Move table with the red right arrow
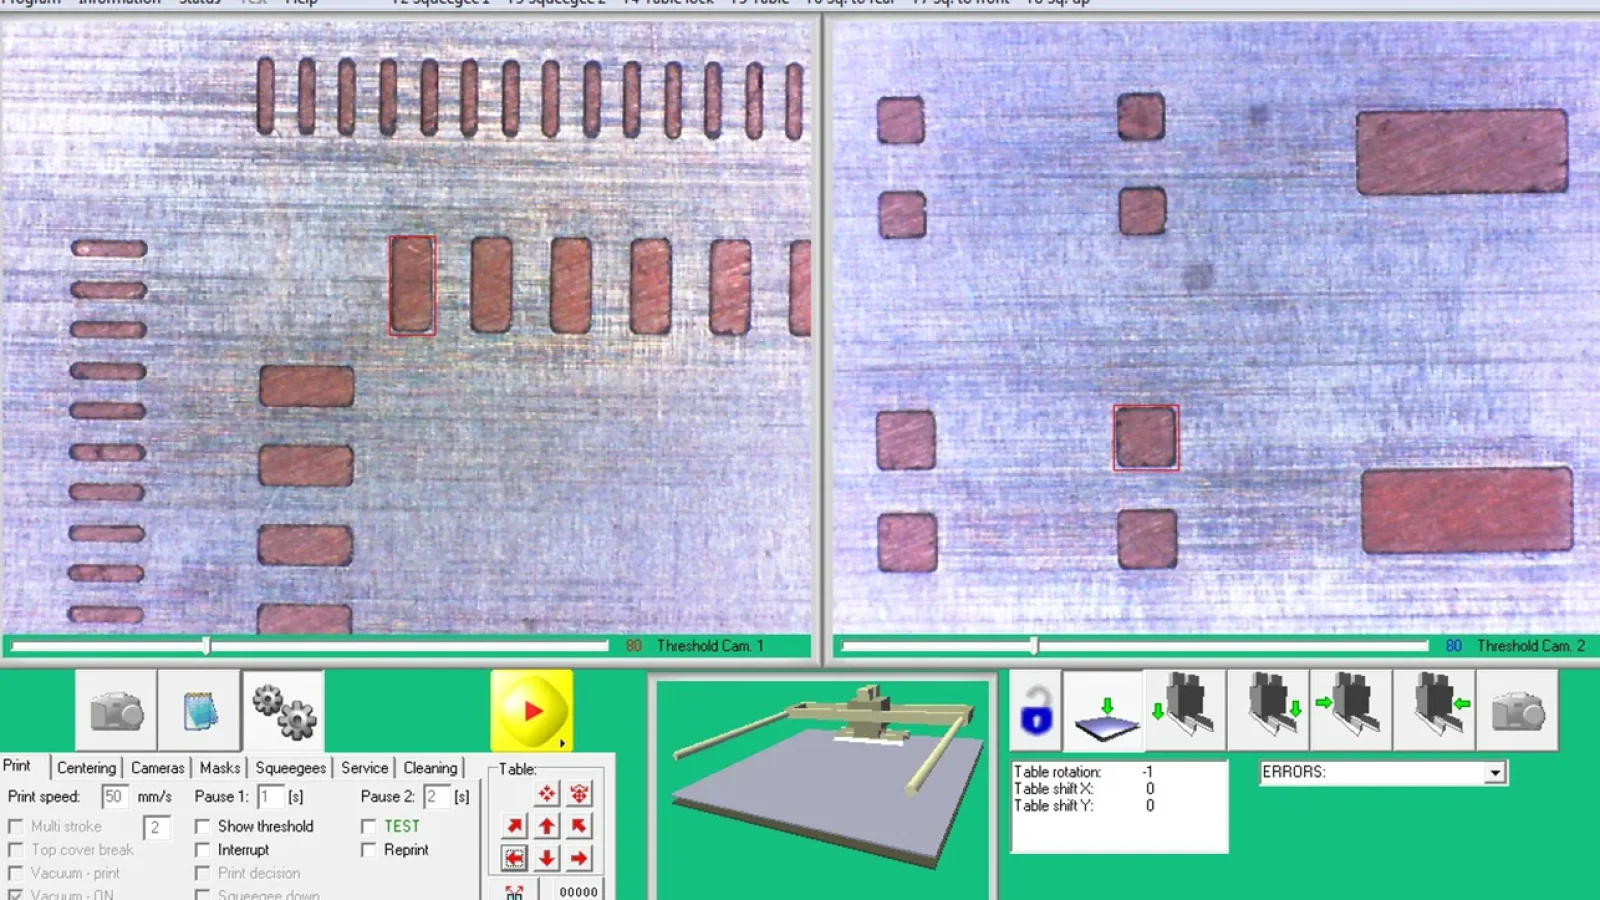The image size is (1600, 900). (x=579, y=858)
